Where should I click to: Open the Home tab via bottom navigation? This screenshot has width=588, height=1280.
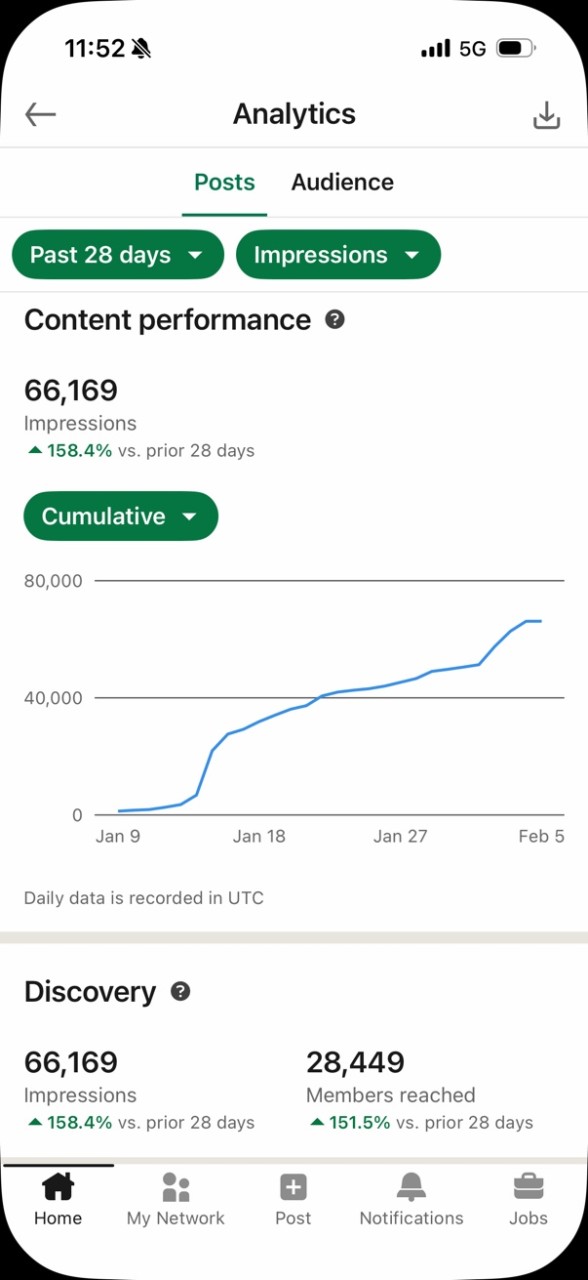tap(57, 1198)
